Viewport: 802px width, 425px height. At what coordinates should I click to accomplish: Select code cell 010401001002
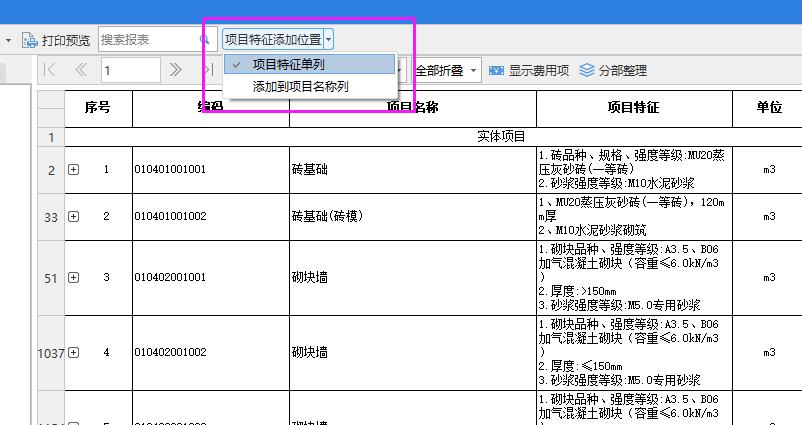(211, 216)
